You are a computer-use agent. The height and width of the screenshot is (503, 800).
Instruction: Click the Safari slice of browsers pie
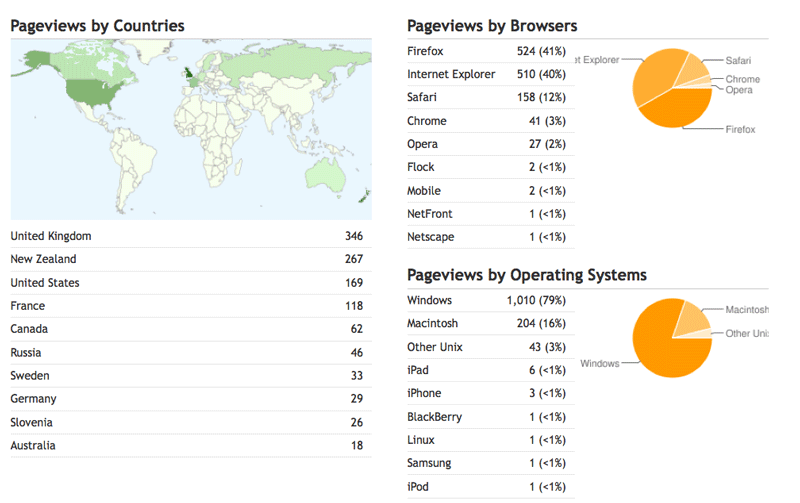pos(693,69)
